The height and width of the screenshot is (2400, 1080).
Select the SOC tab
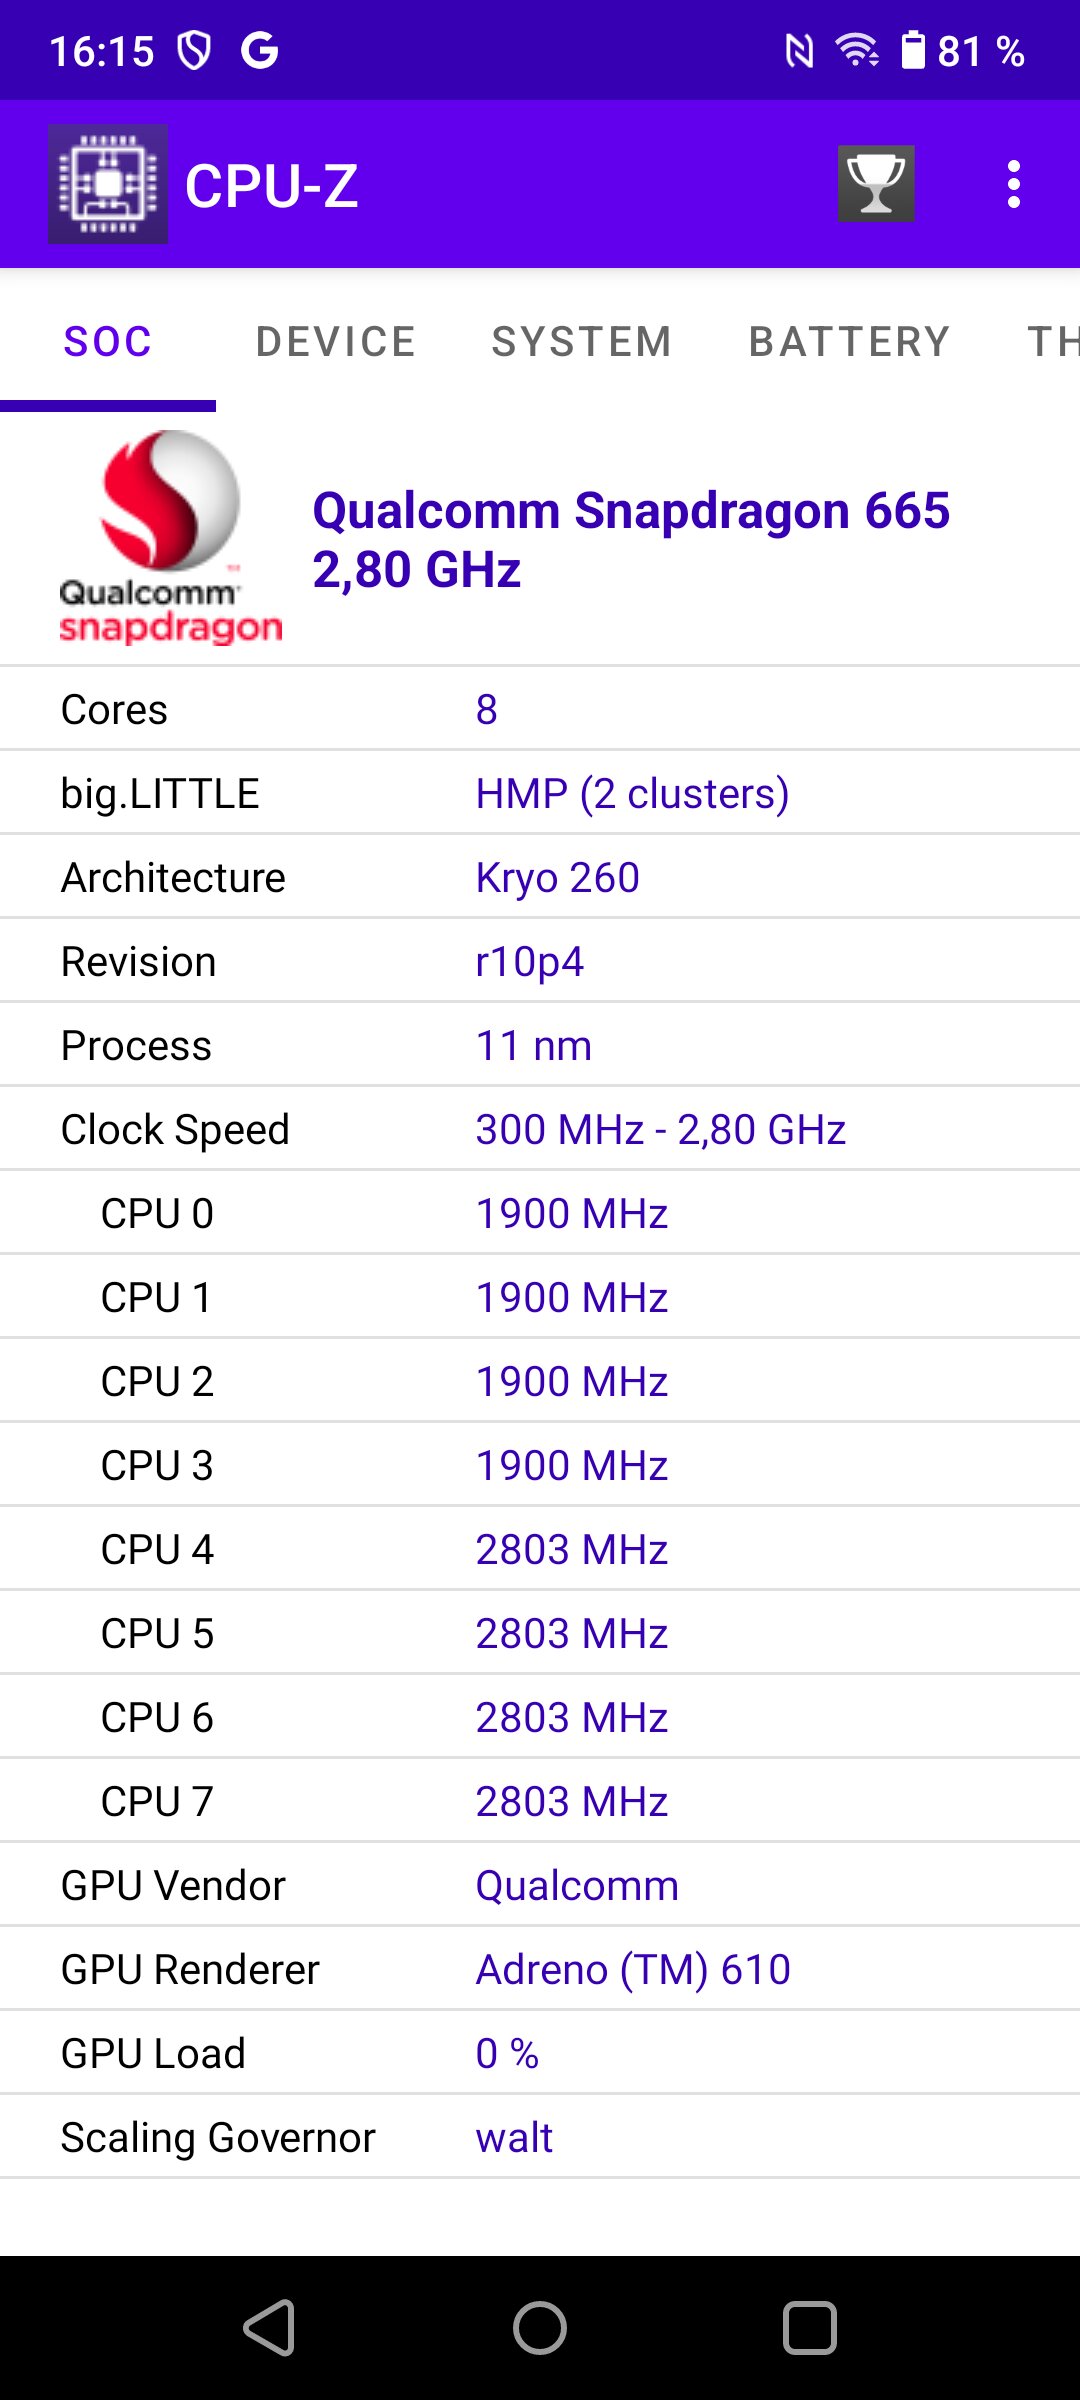[108, 342]
